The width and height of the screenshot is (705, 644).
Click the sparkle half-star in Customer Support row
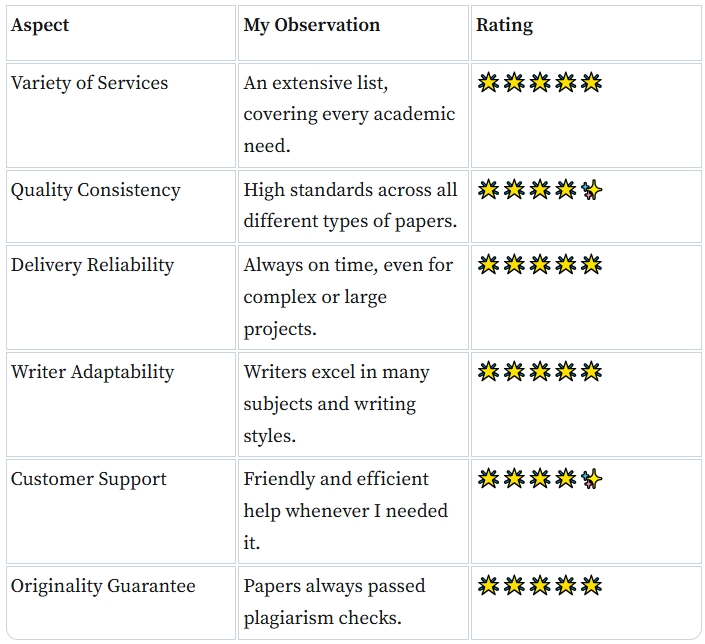(x=592, y=479)
